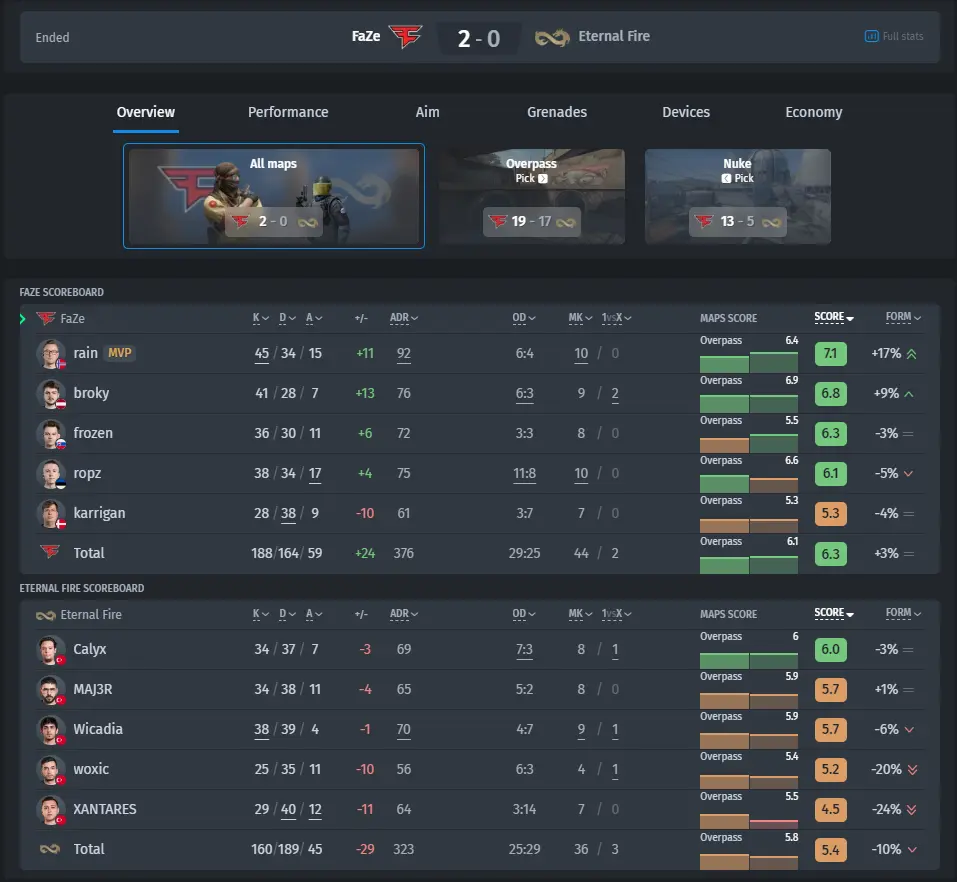The width and height of the screenshot is (957, 882).
Task: Click MAJ3R's player avatar
Action: (51, 690)
